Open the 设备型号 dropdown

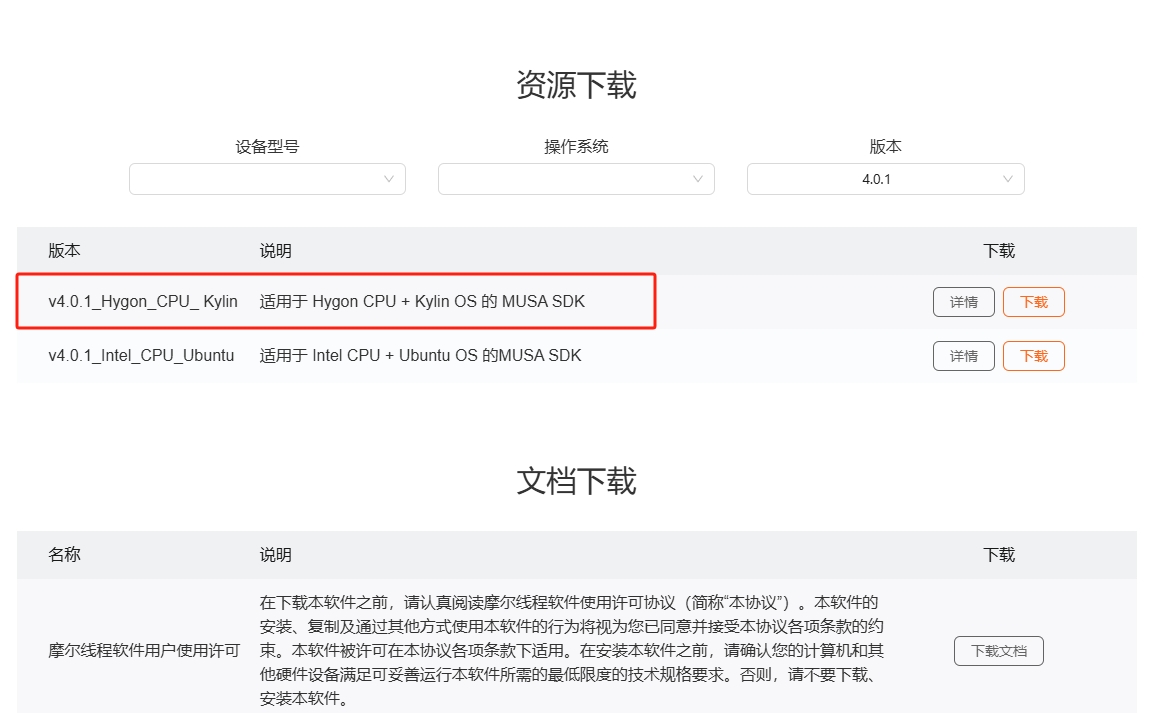coord(267,179)
